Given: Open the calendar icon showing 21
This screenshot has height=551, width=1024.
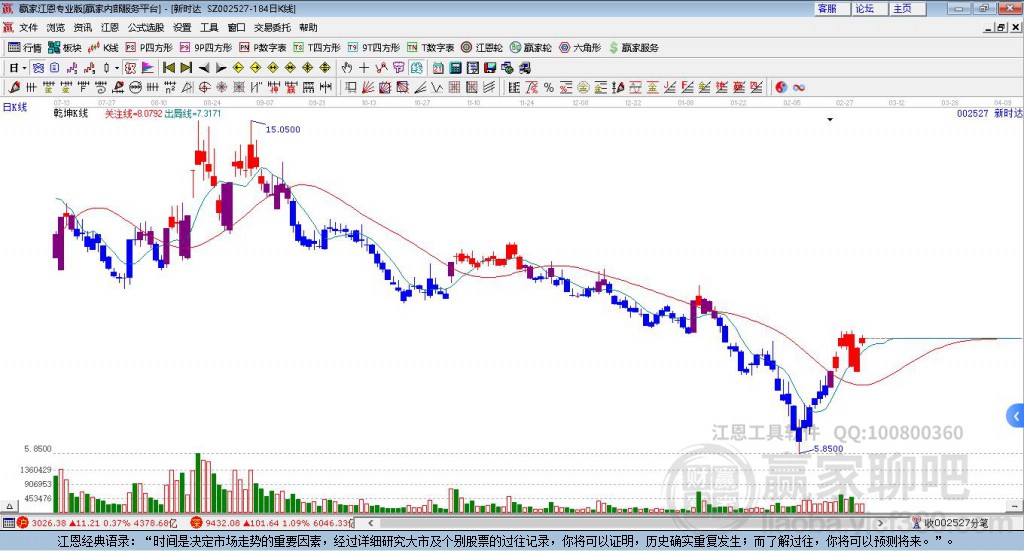Looking at the screenshot, I should click(438, 68).
